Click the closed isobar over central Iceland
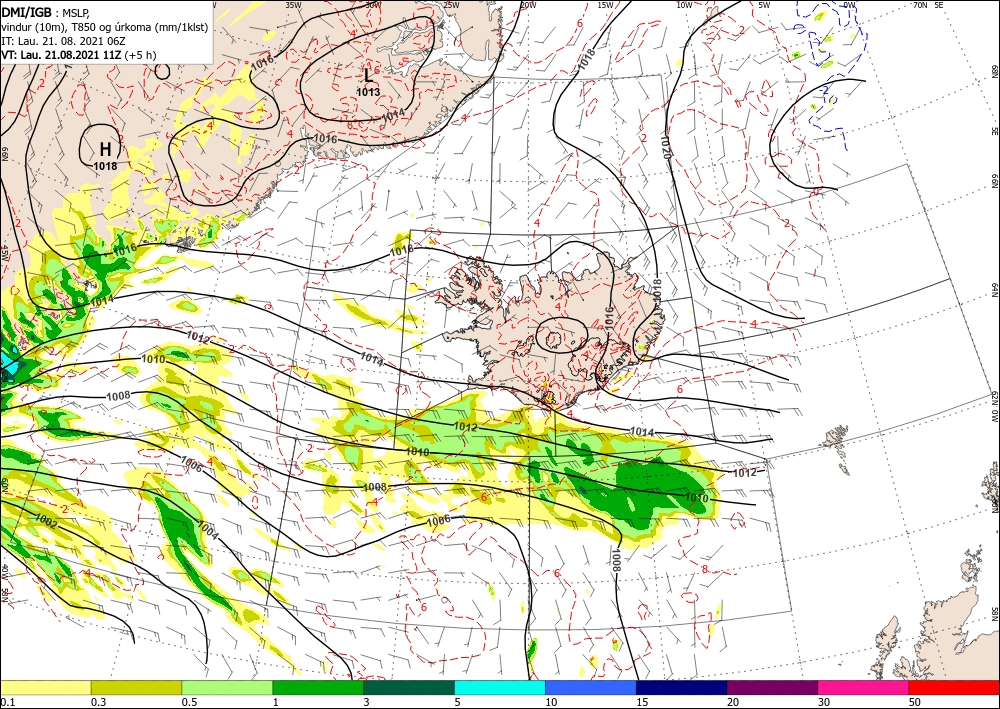Viewport: 1000px width, 709px height. (561, 335)
